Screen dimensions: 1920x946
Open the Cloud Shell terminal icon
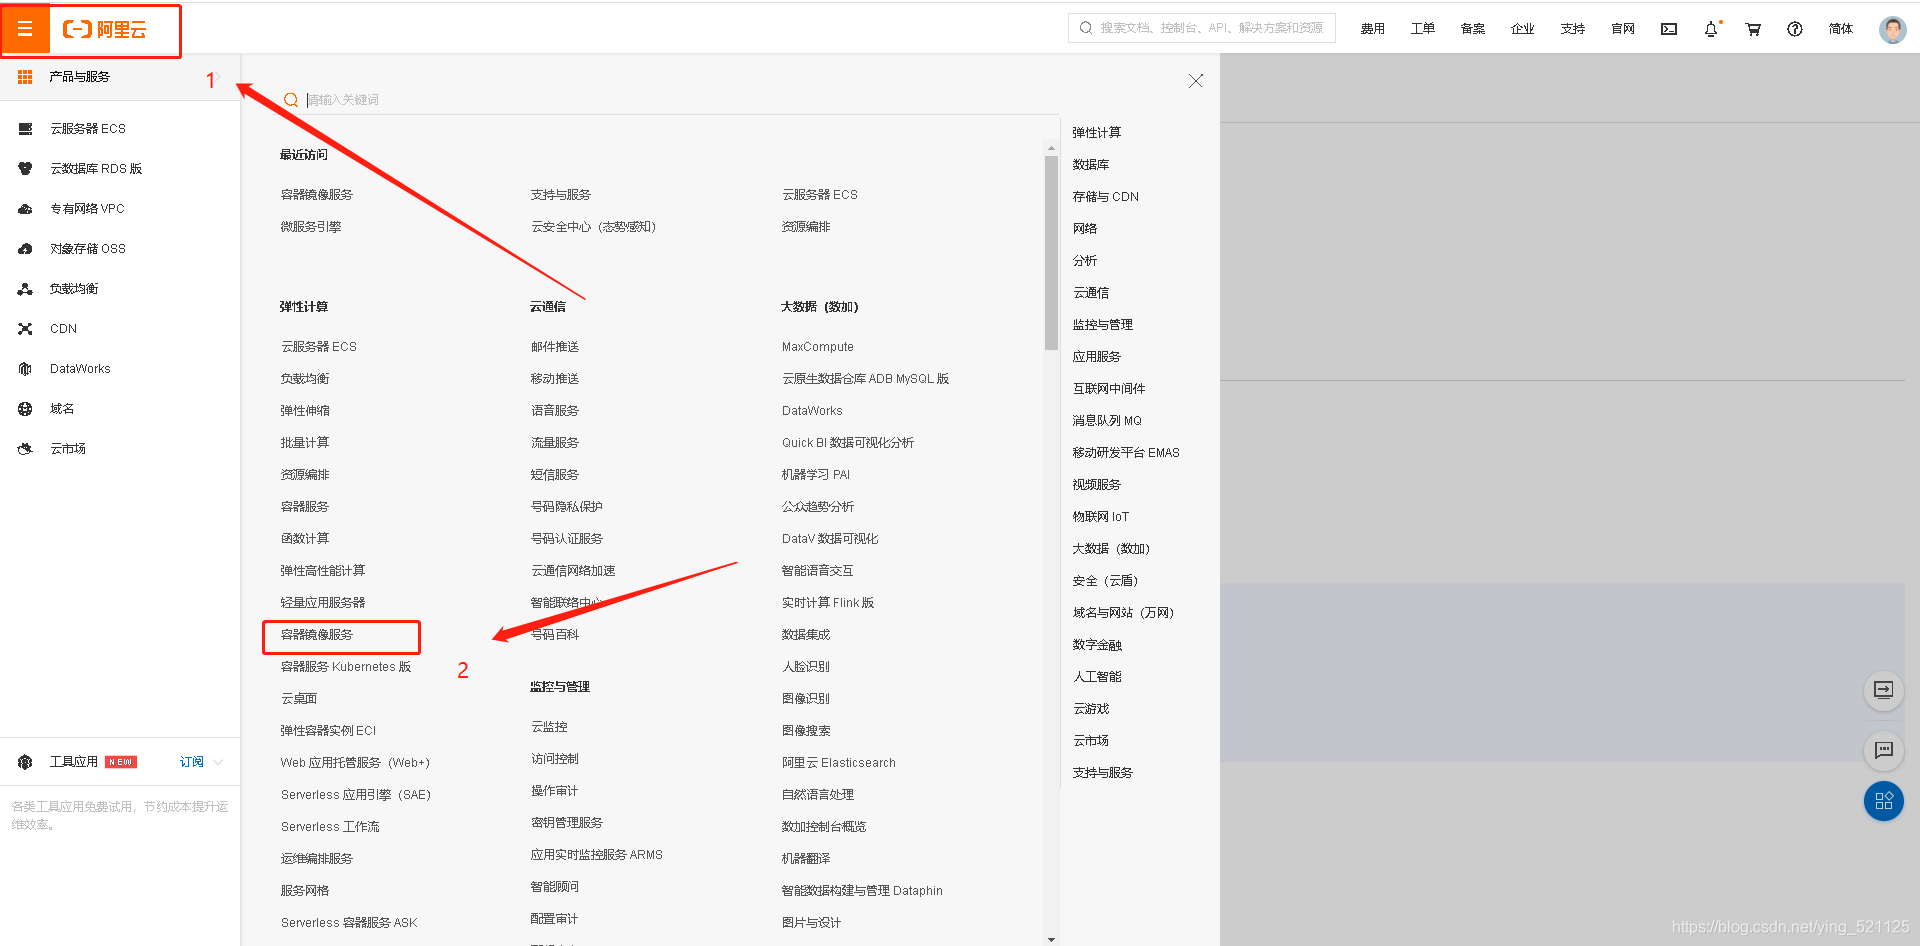point(1669,29)
